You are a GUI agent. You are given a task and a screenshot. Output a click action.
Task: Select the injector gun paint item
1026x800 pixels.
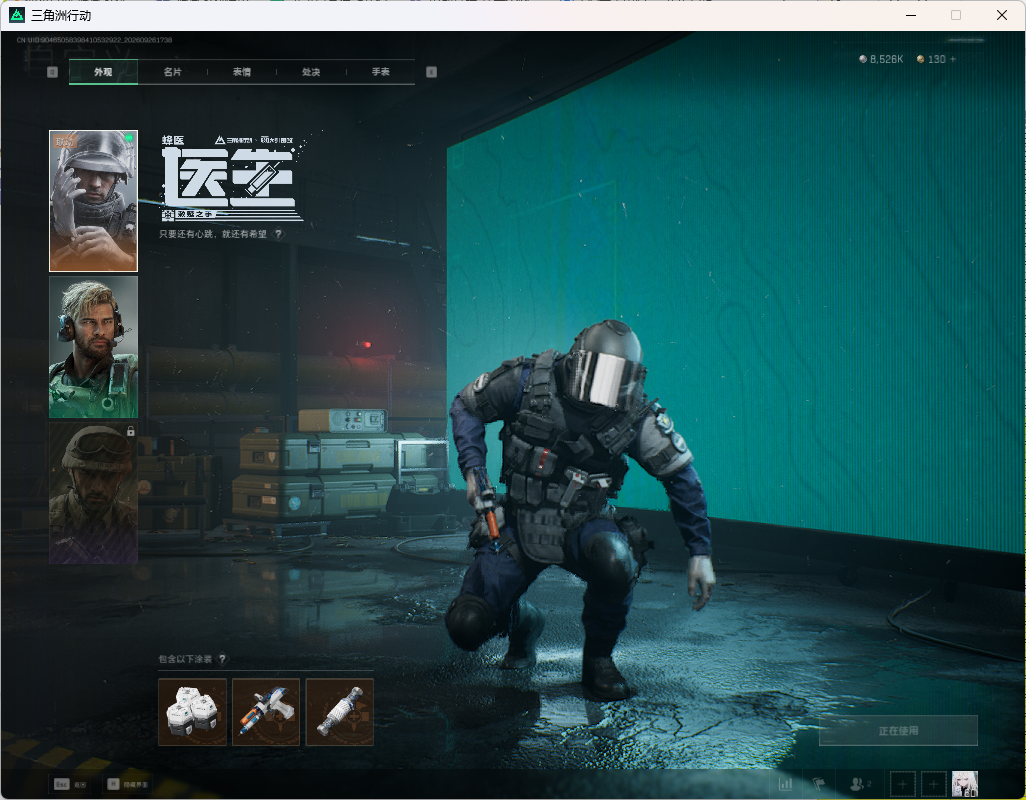tap(266, 712)
